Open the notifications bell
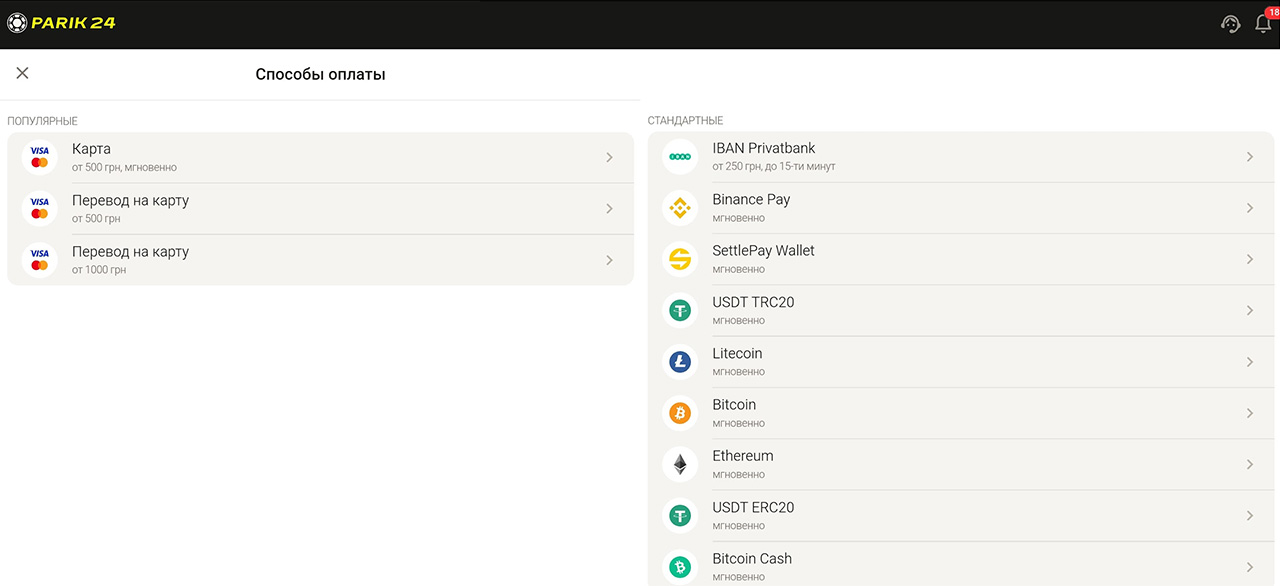 tap(1263, 24)
